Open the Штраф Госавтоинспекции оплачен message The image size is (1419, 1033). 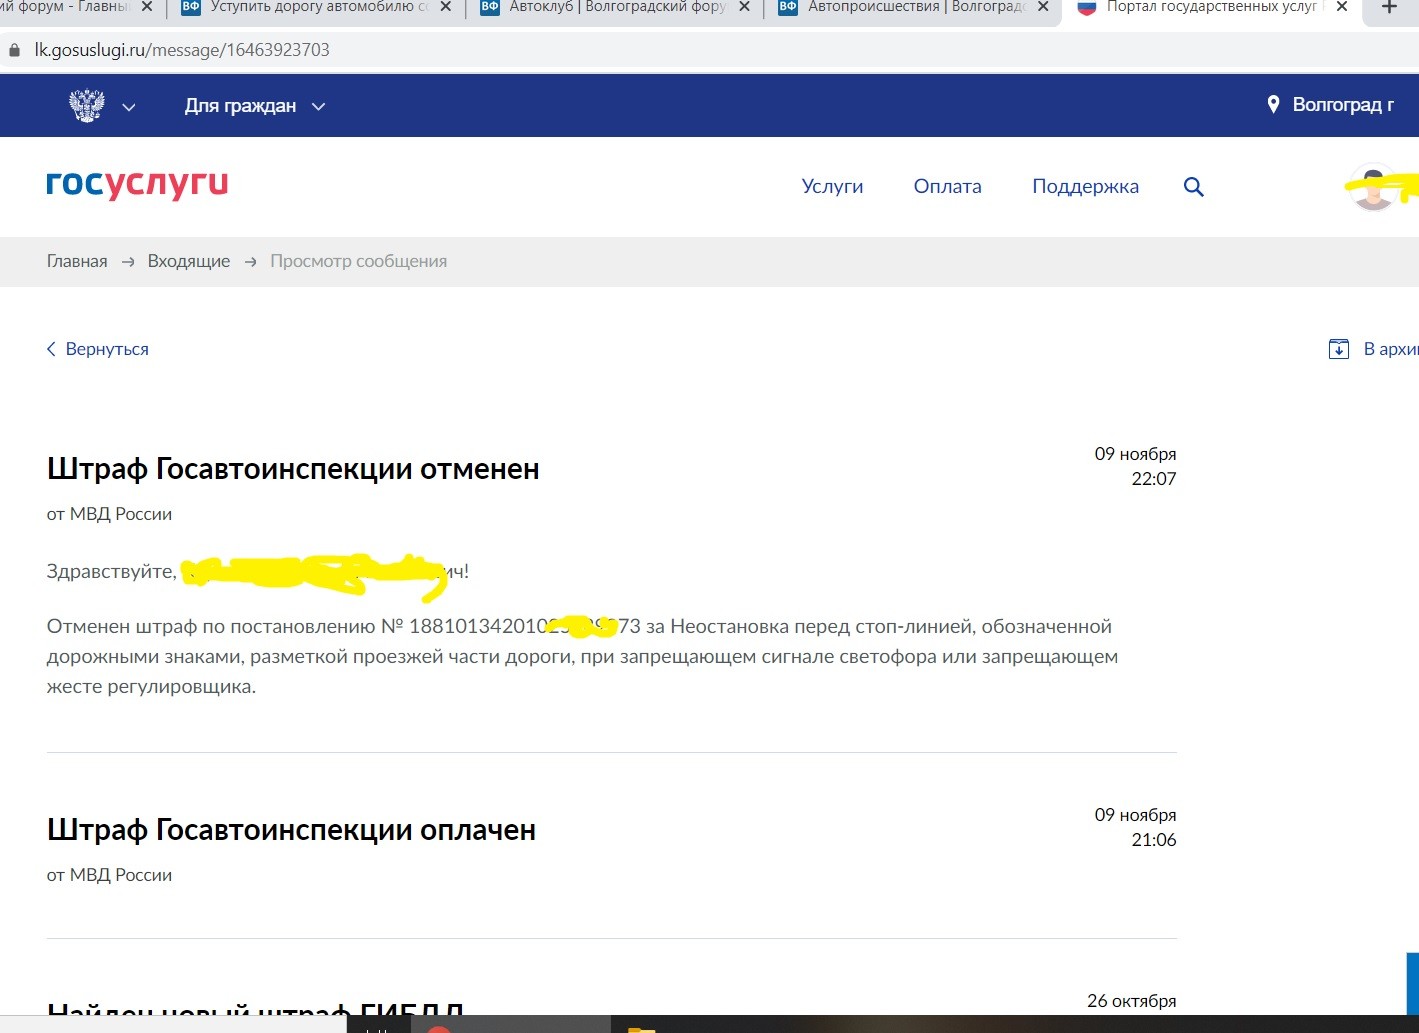click(x=291, y=830)
